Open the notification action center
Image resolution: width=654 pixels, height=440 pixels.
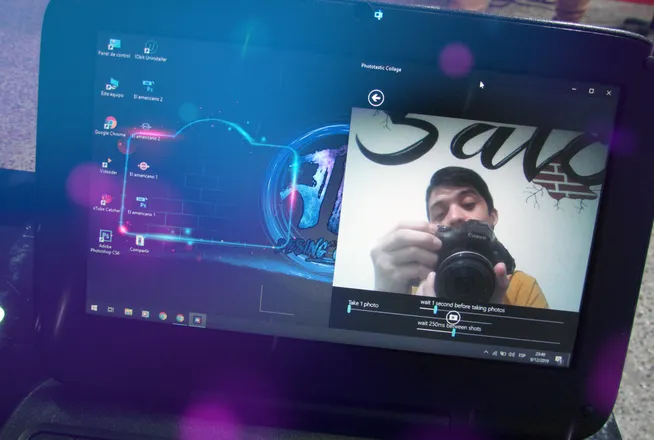558,359
